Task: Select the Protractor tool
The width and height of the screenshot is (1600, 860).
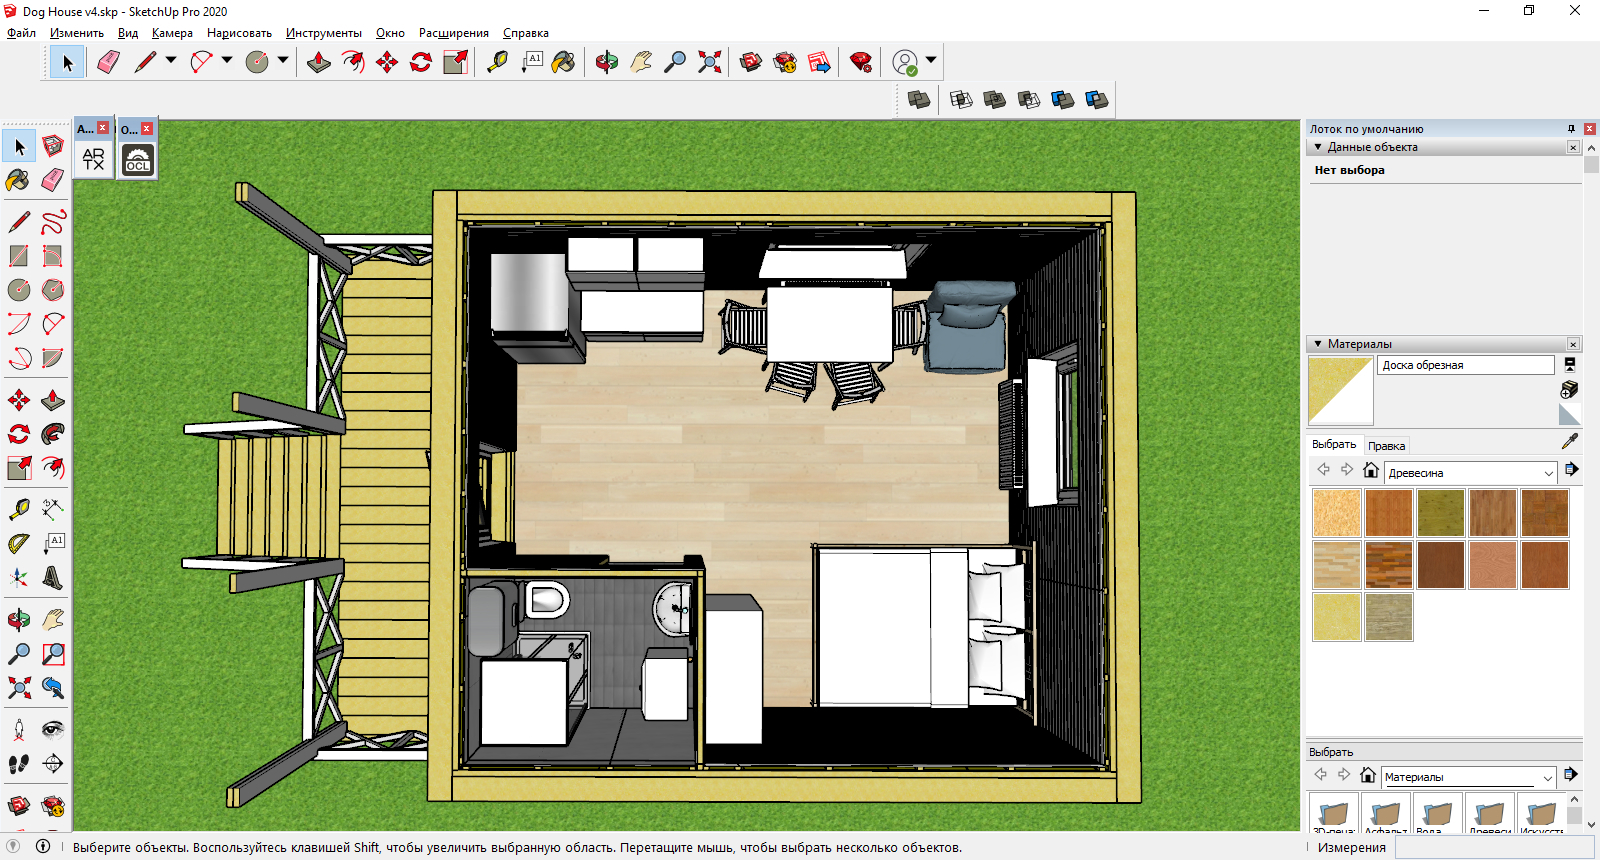Action: 19,544
